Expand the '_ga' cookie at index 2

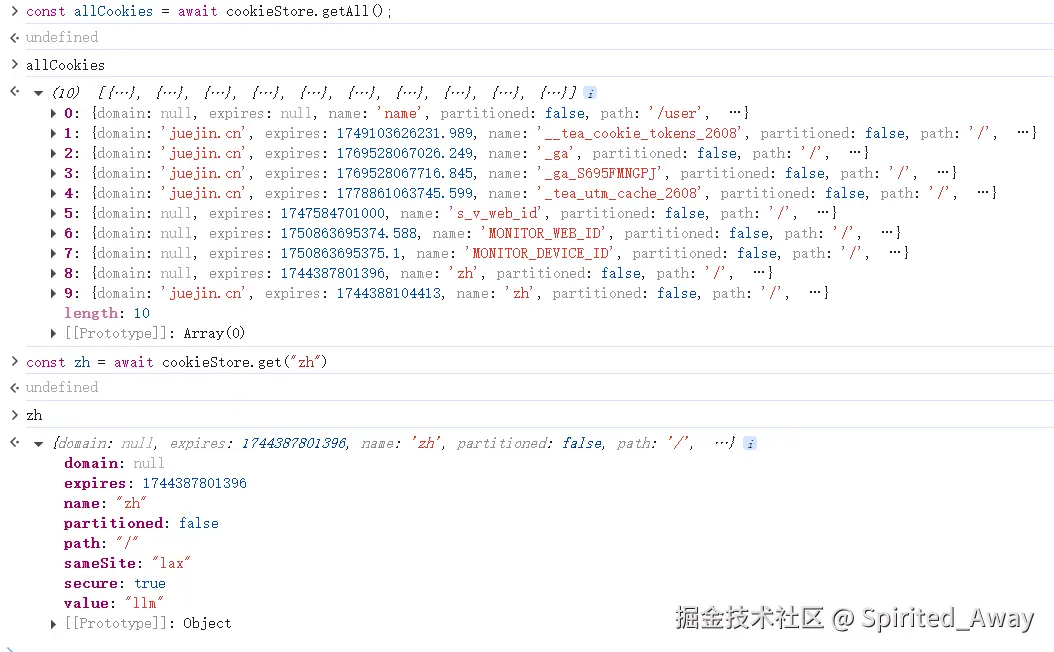coord(54,153)
